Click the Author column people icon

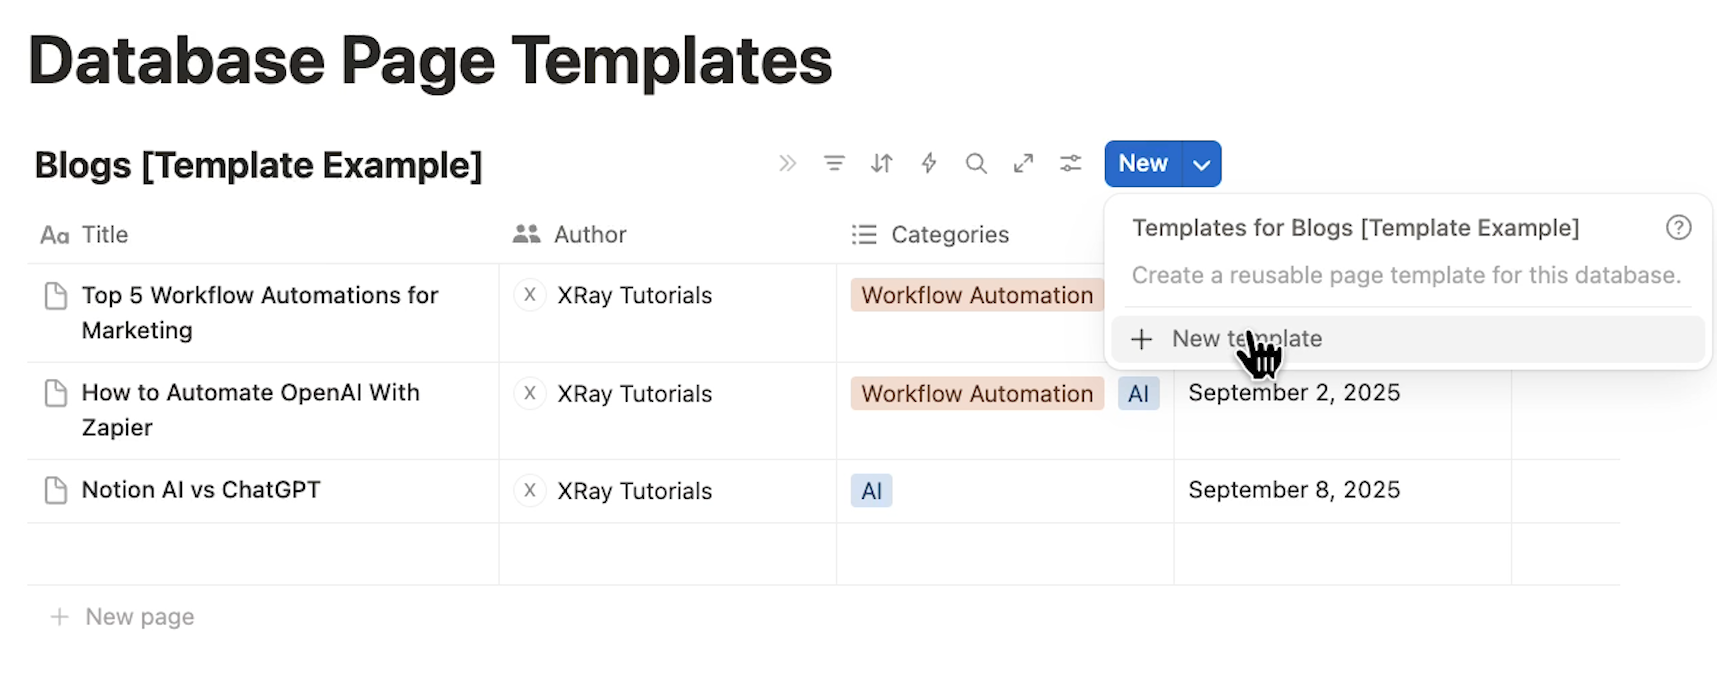(526, 234)
